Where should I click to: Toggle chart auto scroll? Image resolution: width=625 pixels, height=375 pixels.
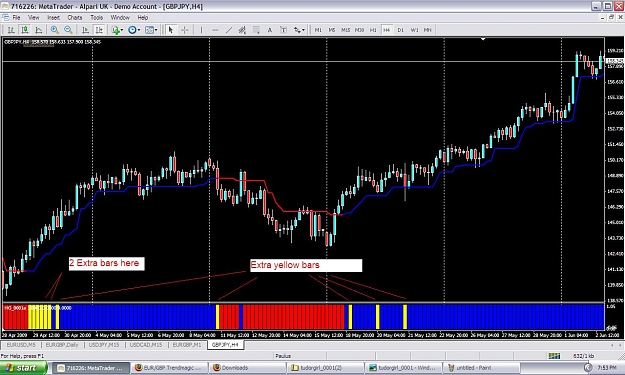(85, 30)
